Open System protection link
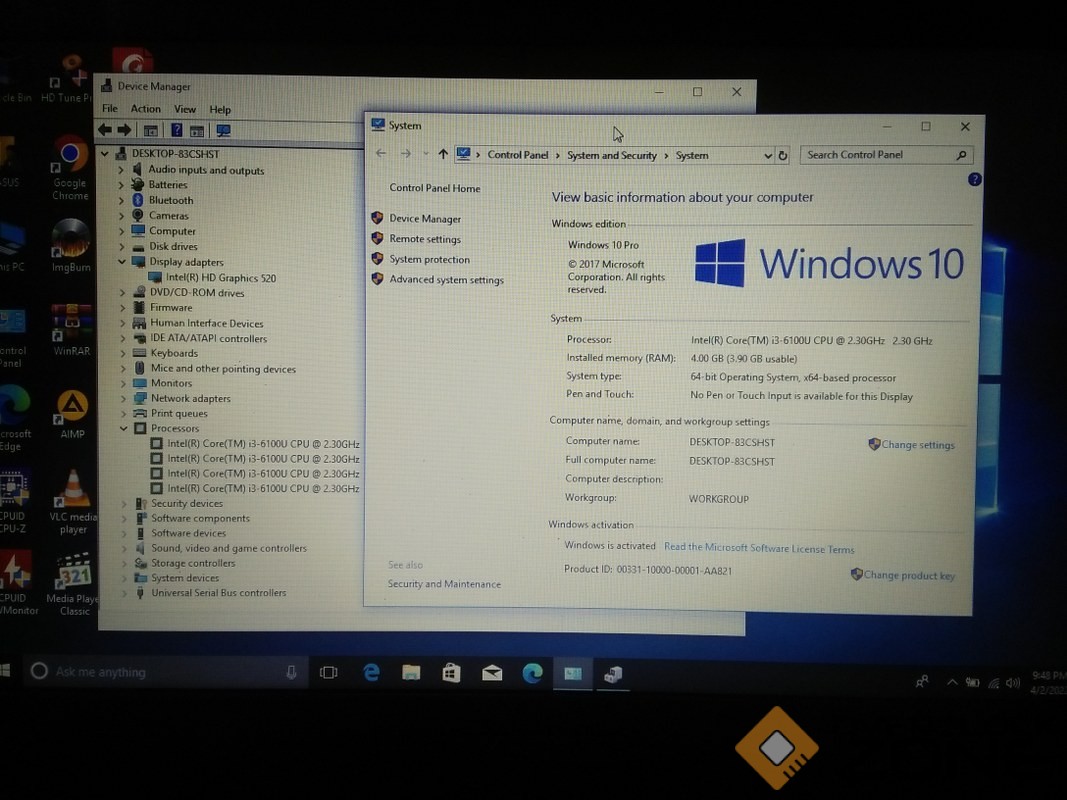The image size is (1067, 800). (429, 259)
